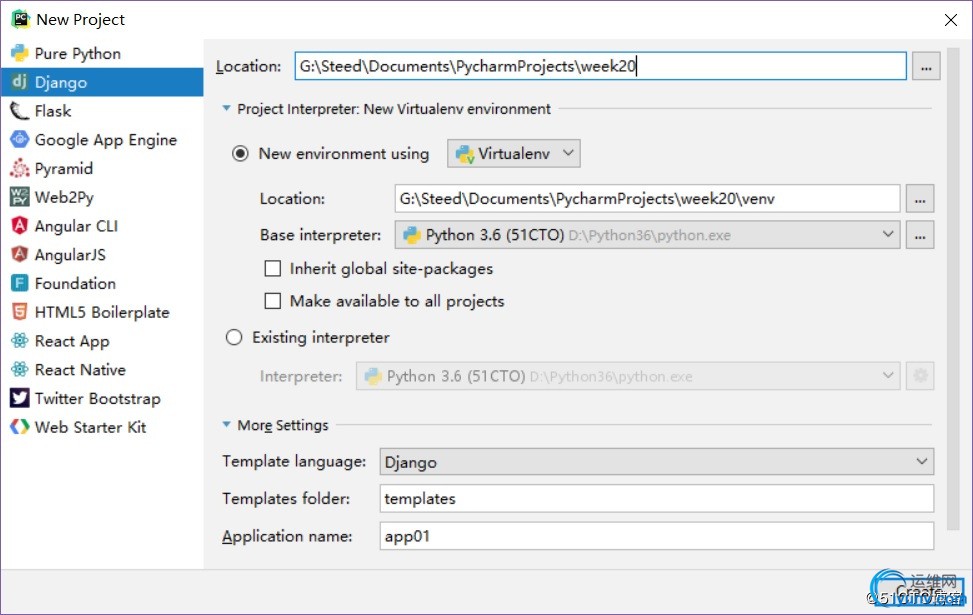Open the existing Interpreter dropdown
This screenshot has width=973, height=615.
pos(628,376)
